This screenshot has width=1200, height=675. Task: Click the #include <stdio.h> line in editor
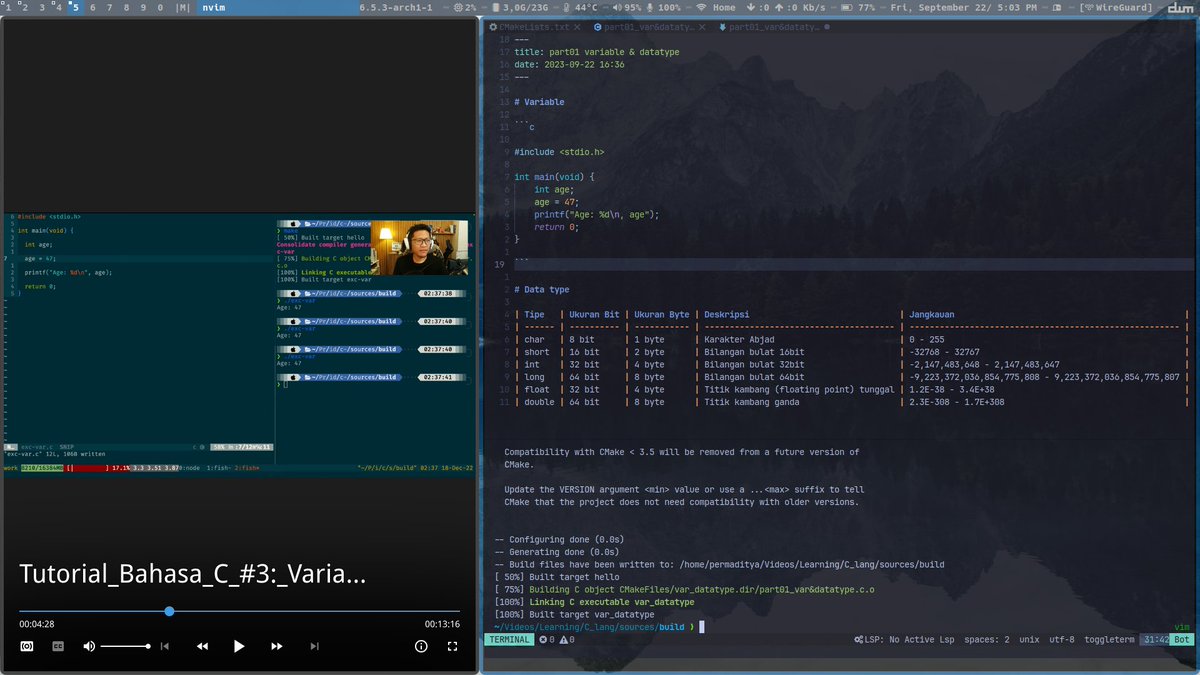coord(559,152)
